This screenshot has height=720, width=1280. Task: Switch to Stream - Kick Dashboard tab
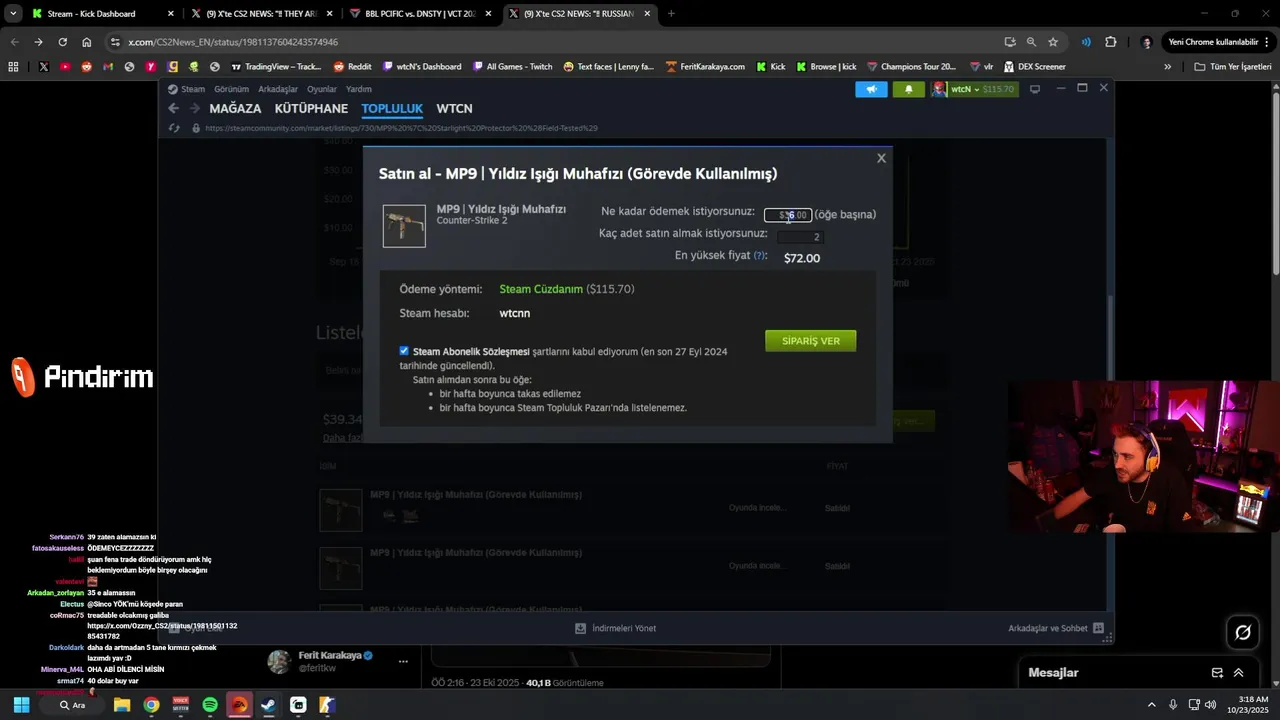click(x=102, y=14)
